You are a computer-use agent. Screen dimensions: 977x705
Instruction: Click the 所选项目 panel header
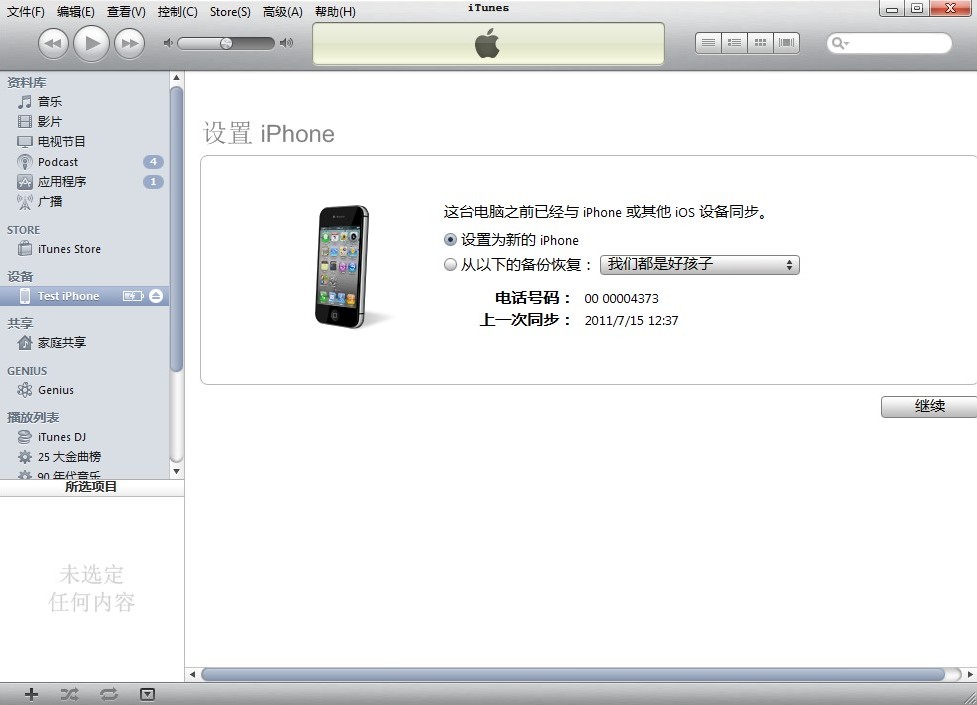tap(92, 487)
